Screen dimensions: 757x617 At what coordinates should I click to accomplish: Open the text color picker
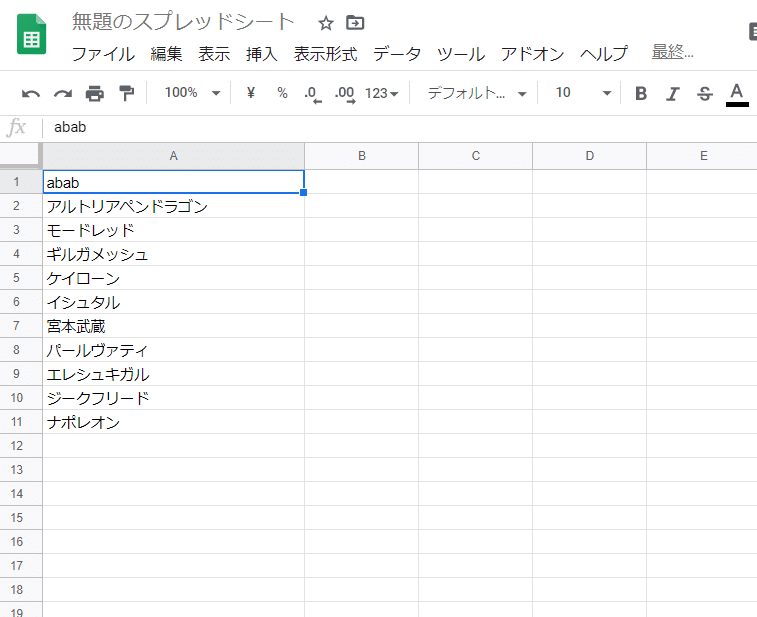pyautogui.click(x=737, y=94)
